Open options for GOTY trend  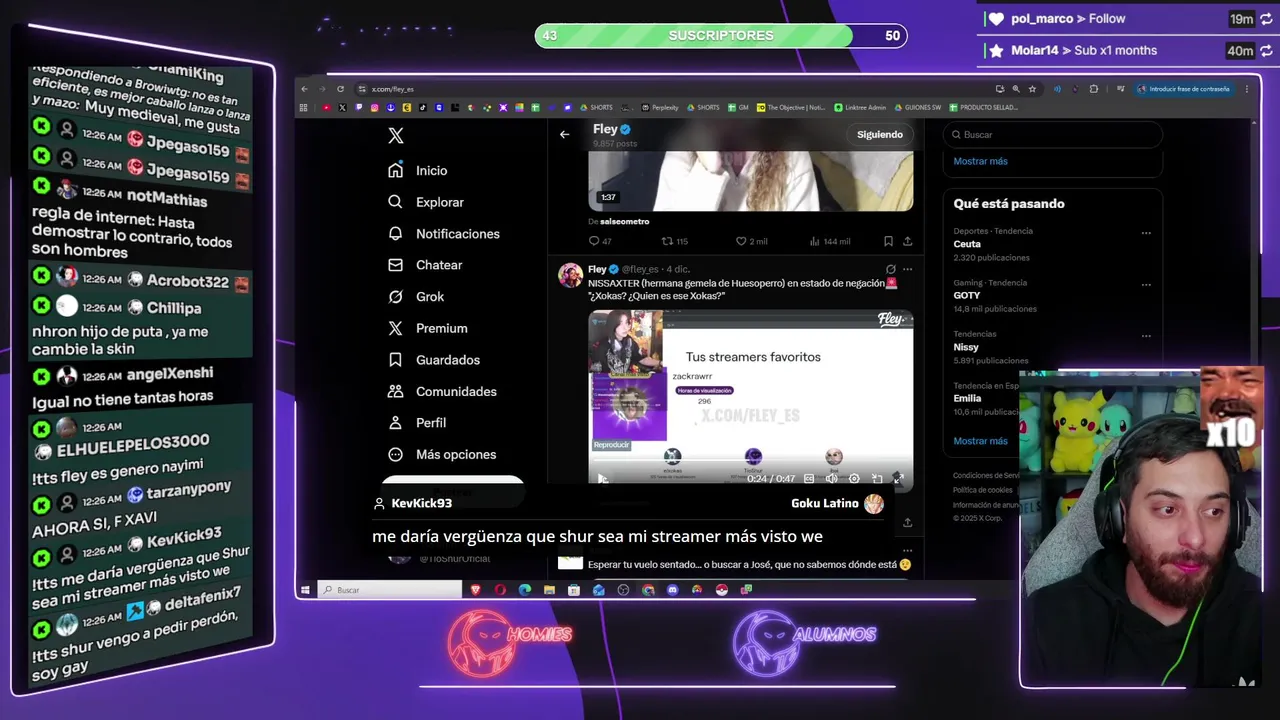1146,284
